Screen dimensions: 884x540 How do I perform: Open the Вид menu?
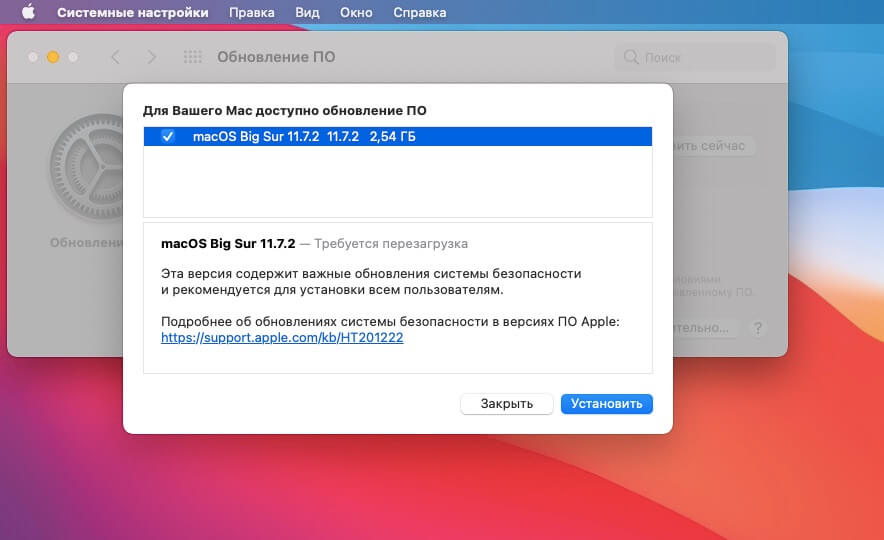[x=307, y=13]
